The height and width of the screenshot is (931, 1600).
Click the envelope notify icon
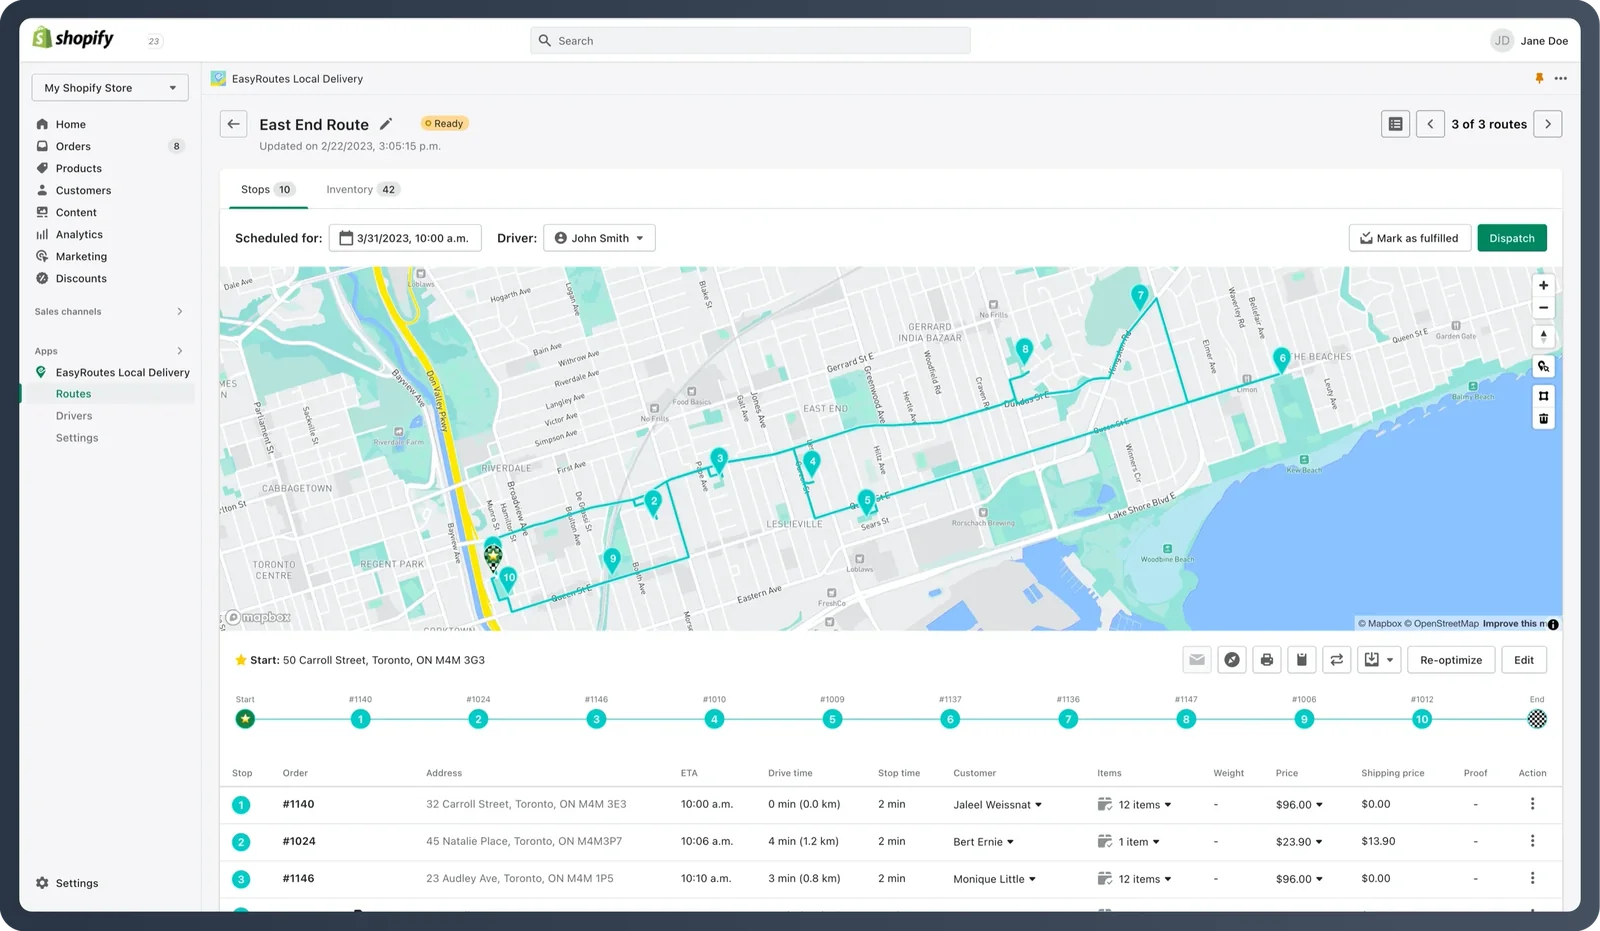1197,660
